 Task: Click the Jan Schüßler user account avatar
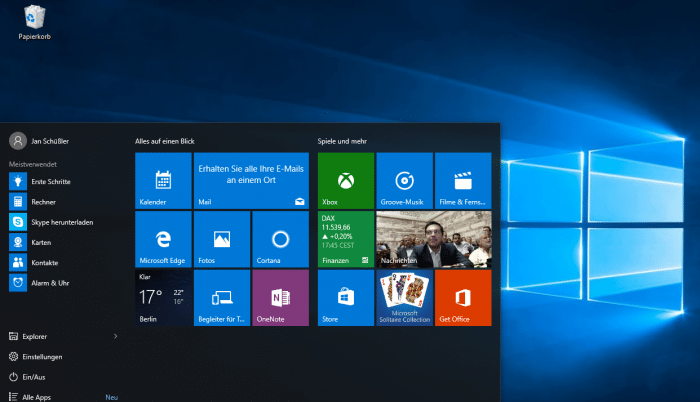point(18,141)
